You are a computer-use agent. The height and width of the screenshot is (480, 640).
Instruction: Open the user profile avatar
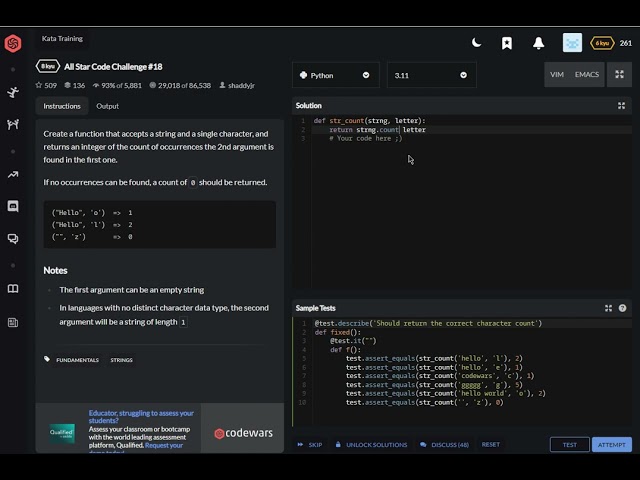click(572, 43)
